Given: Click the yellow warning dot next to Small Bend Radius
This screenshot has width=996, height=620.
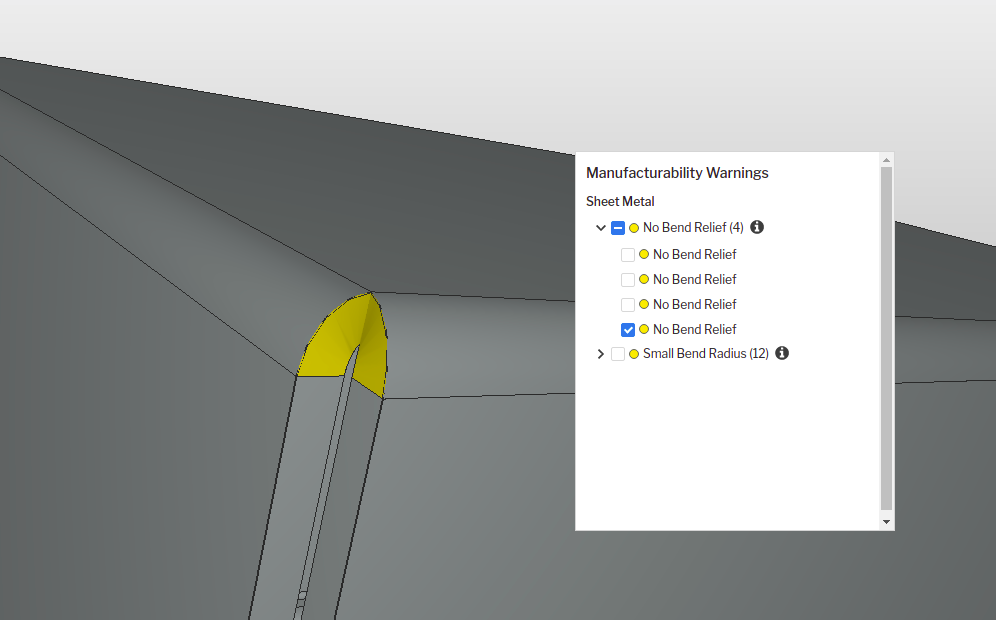Looking at the screenshot, I should [633, 353].
